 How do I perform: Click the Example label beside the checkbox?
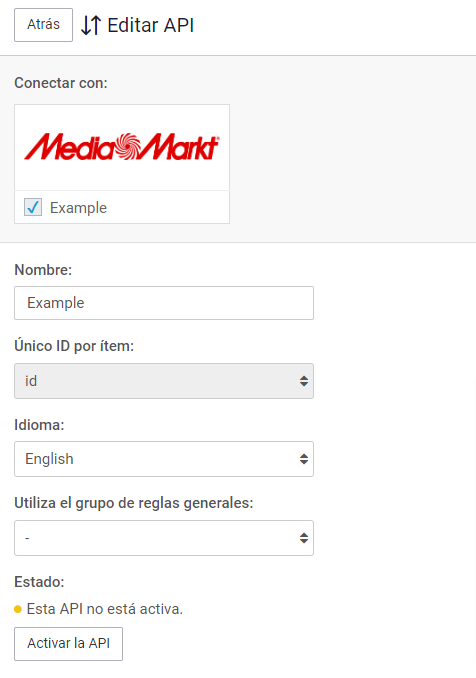pos(78,208)
